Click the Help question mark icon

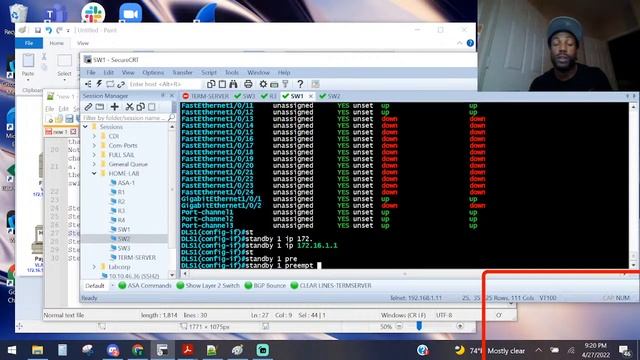[x=300, y=84]
